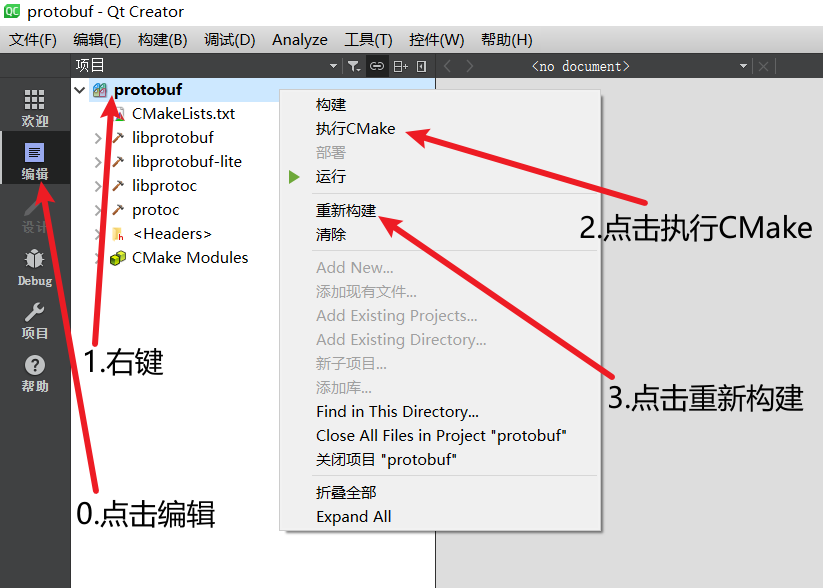This screenshot has height=588, width=823.
Task: Choose 运行 (Run) from context menu
Action: [x=440, y=177]
